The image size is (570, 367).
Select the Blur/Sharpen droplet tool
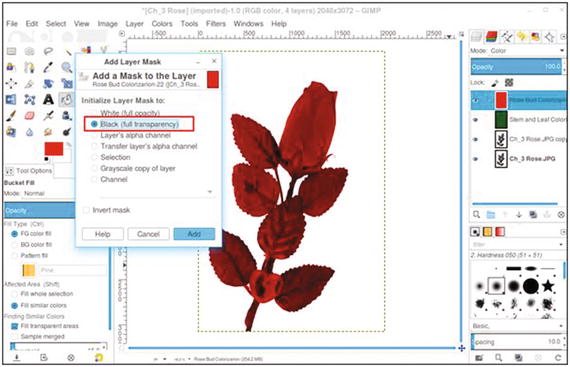coord(29,132)
